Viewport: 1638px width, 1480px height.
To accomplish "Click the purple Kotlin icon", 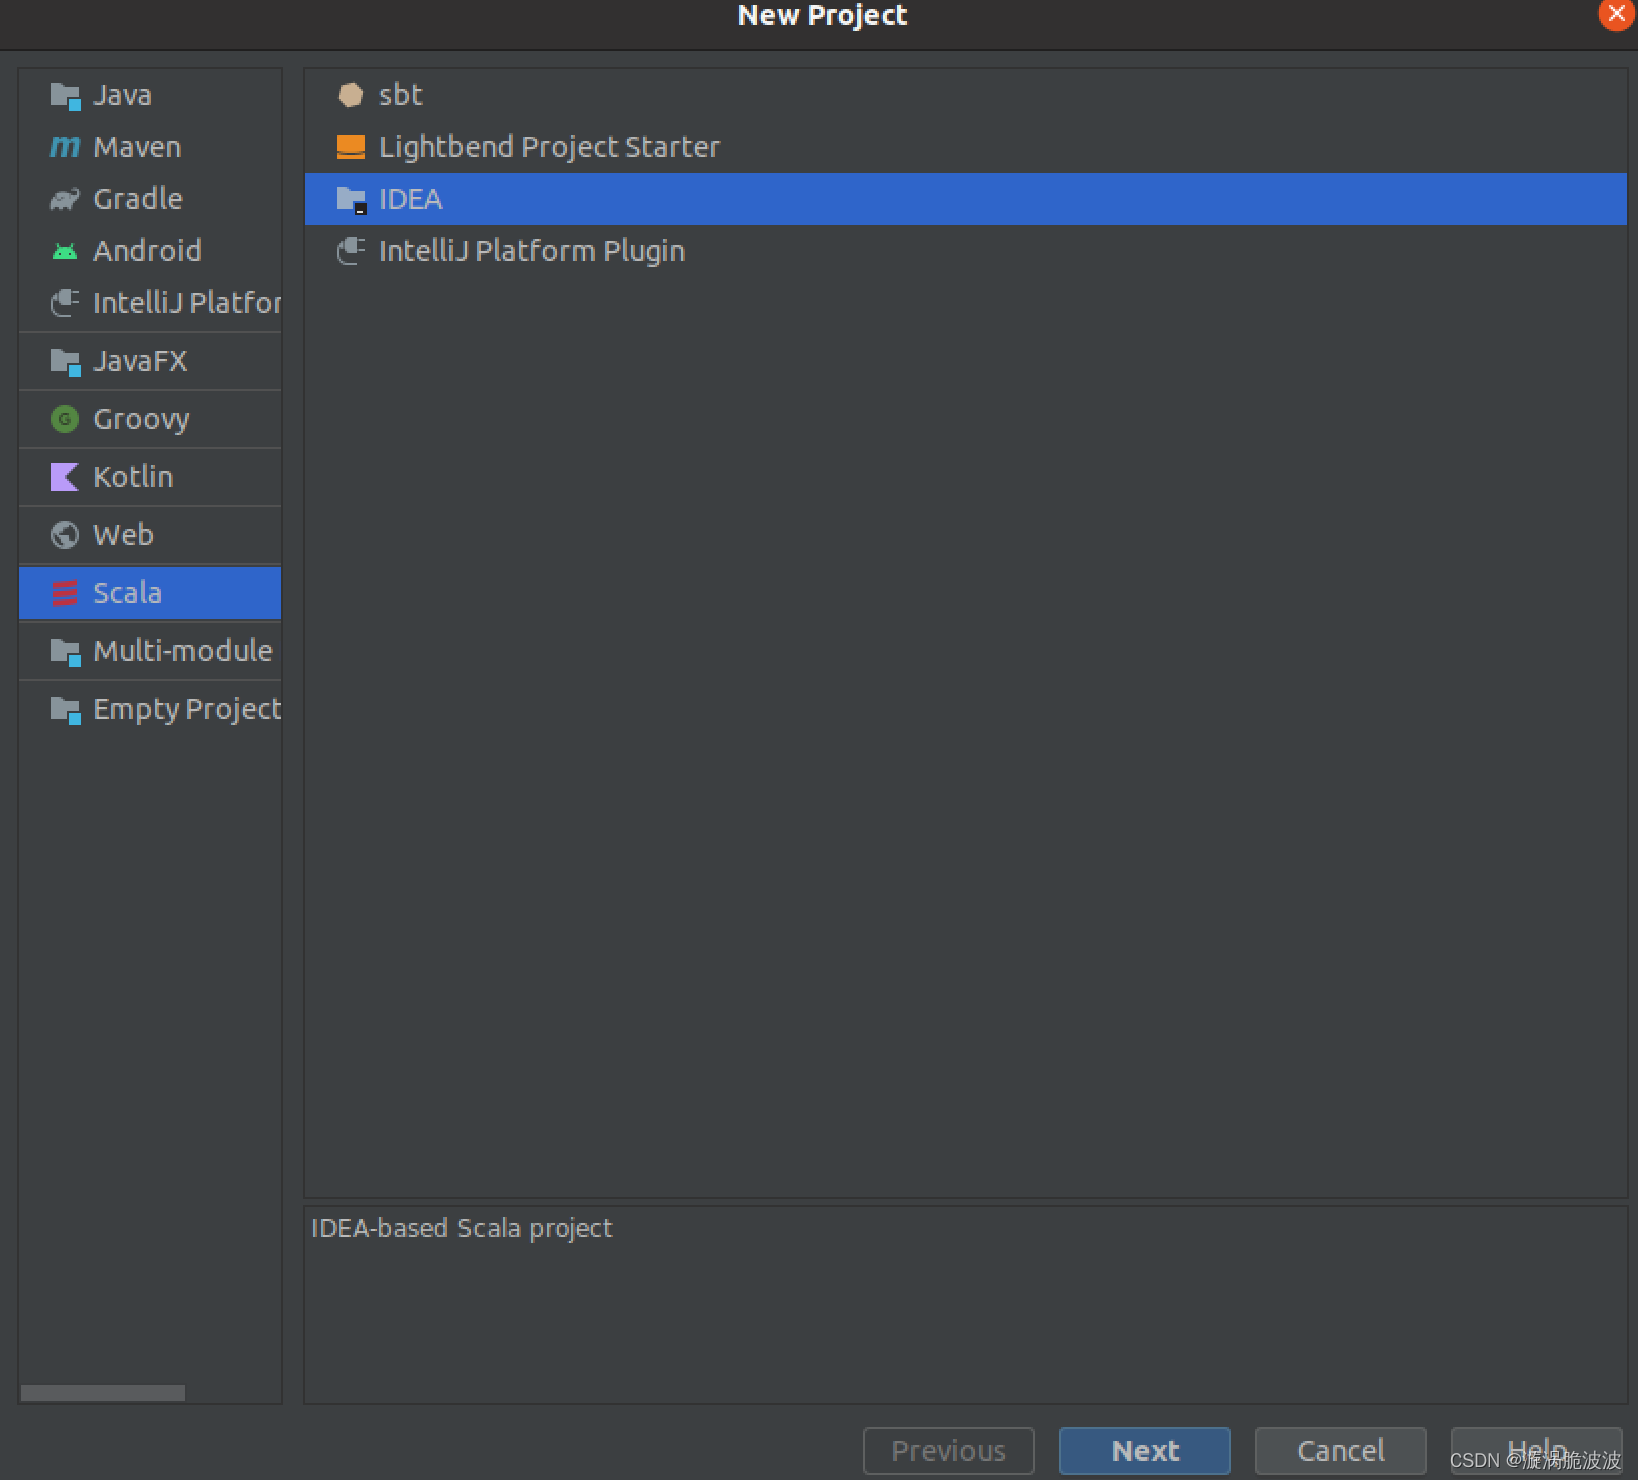I will [x=65, y=477].
